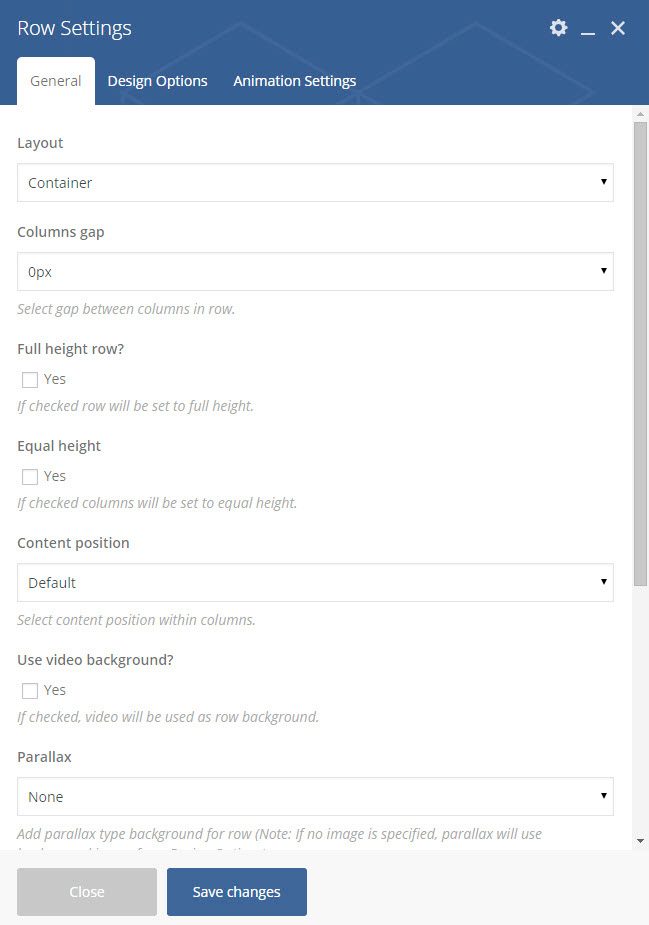649x925 pixels.
Task: Open the settings gear icon in header
Action: 559,28
